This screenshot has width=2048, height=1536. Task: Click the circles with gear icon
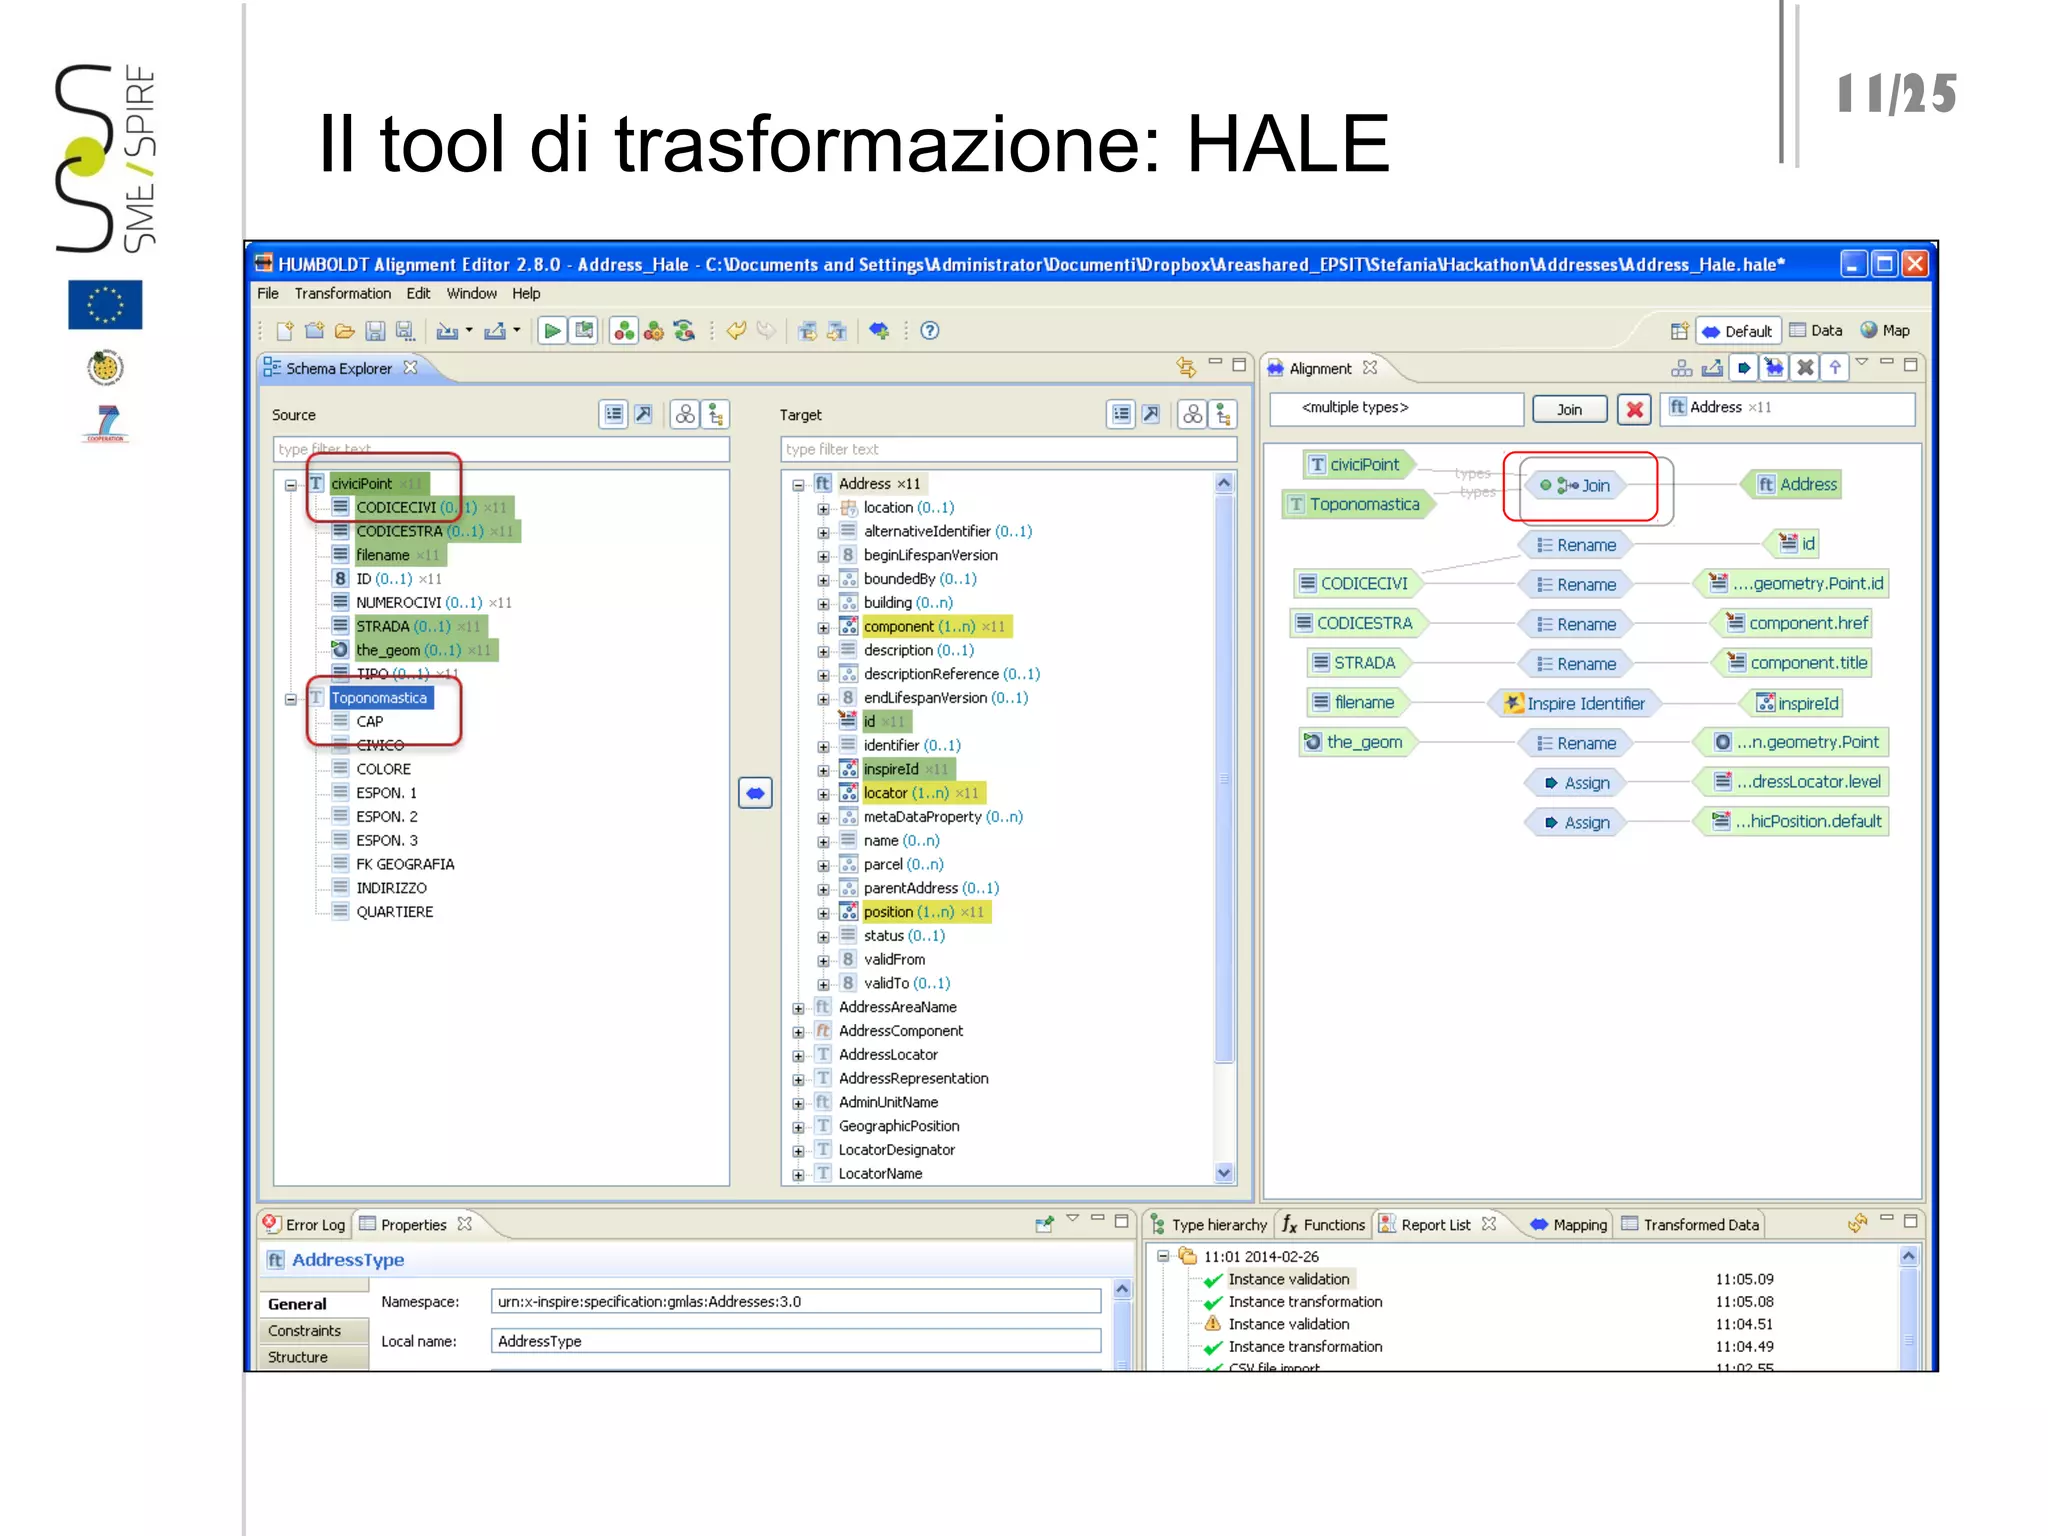(654, 331)
